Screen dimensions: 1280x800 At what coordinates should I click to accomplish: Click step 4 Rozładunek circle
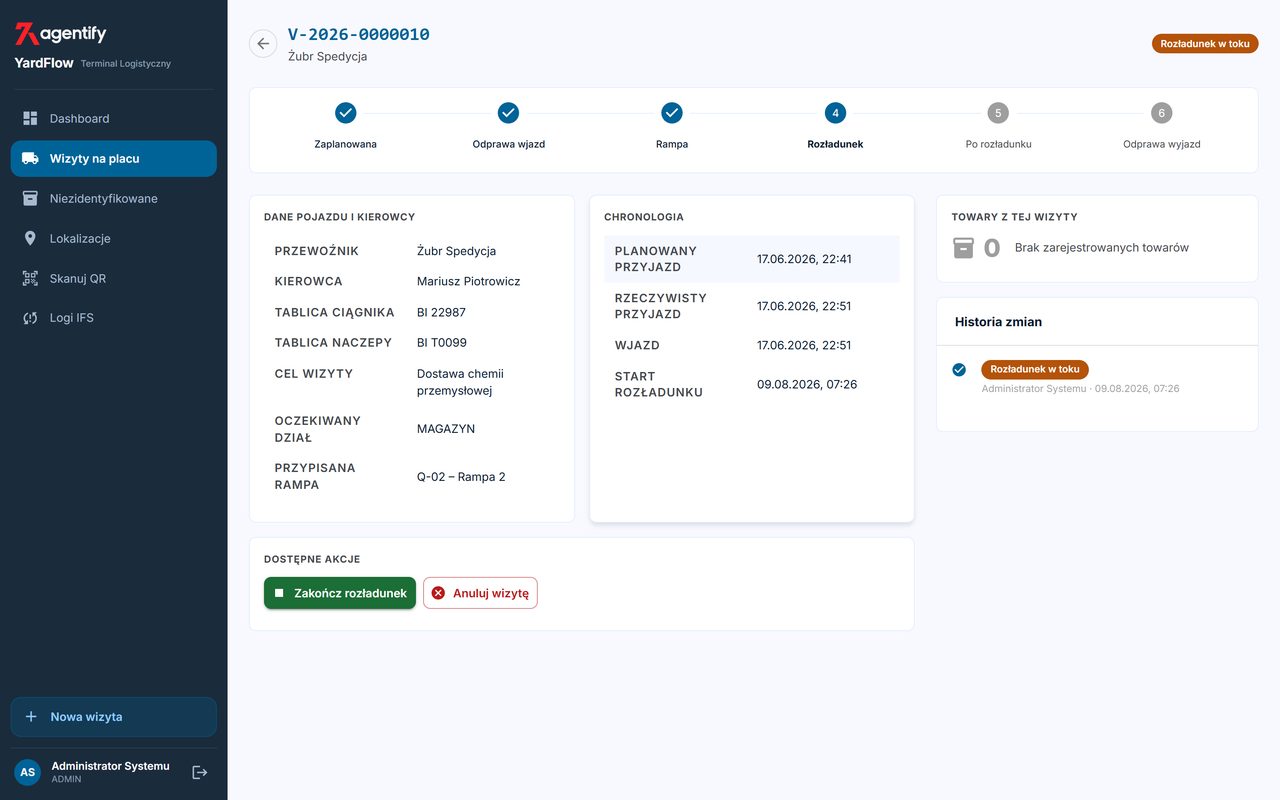point(835,113)
